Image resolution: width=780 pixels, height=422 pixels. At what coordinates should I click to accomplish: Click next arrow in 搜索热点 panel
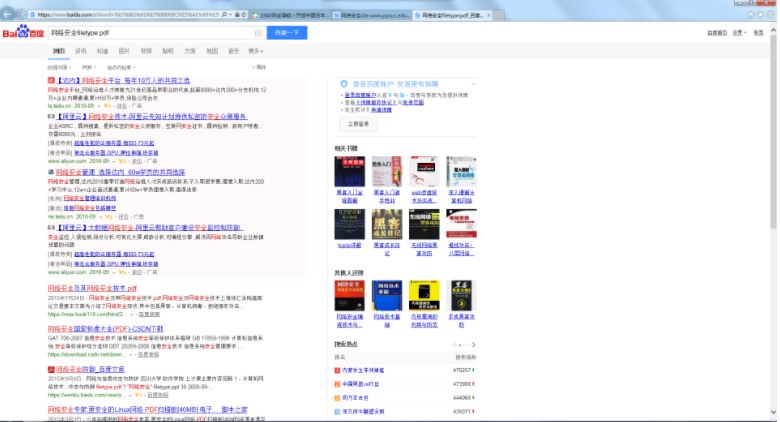click(x=474, y=344)
